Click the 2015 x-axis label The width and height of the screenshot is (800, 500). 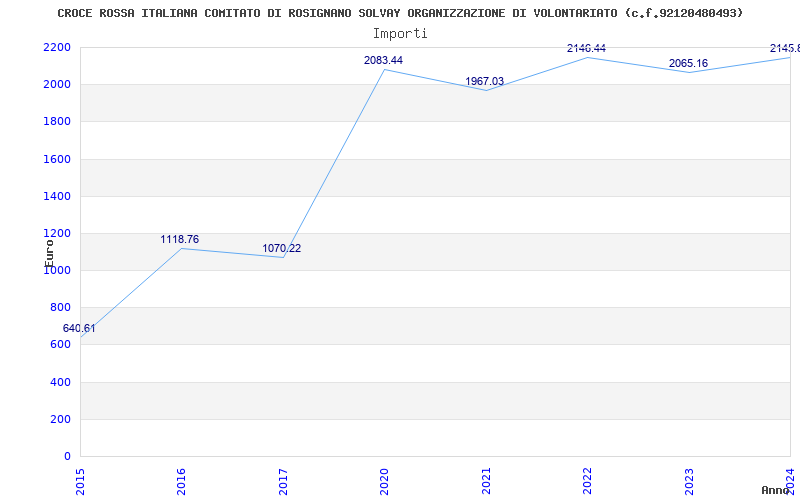click(80, 481)
